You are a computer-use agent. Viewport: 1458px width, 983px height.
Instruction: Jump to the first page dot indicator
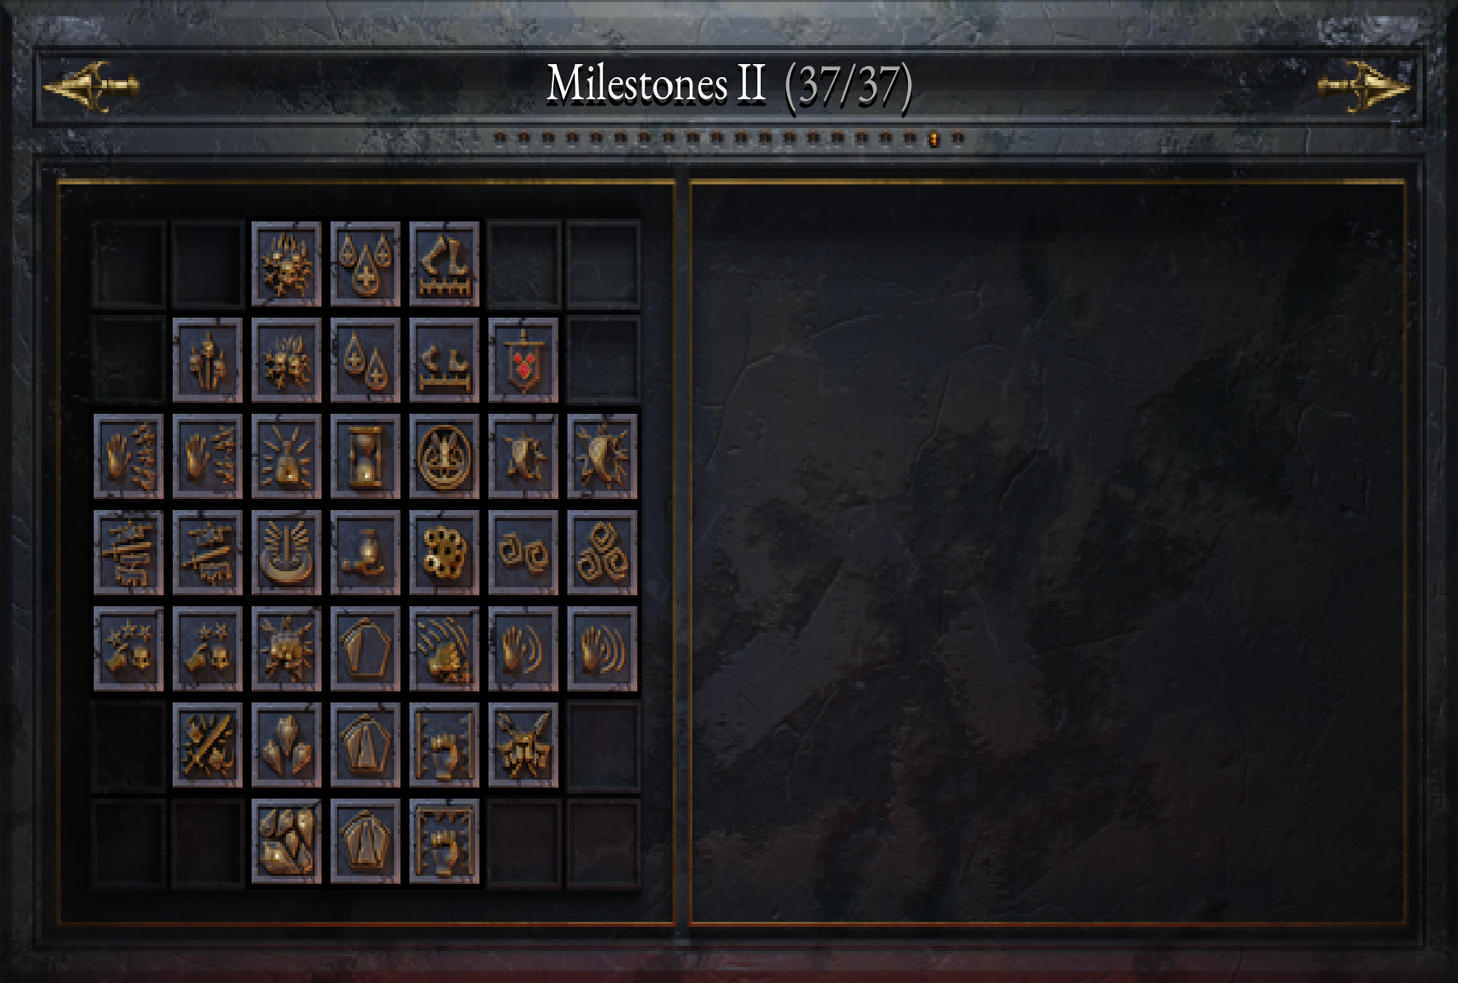(x=500, y=139)
